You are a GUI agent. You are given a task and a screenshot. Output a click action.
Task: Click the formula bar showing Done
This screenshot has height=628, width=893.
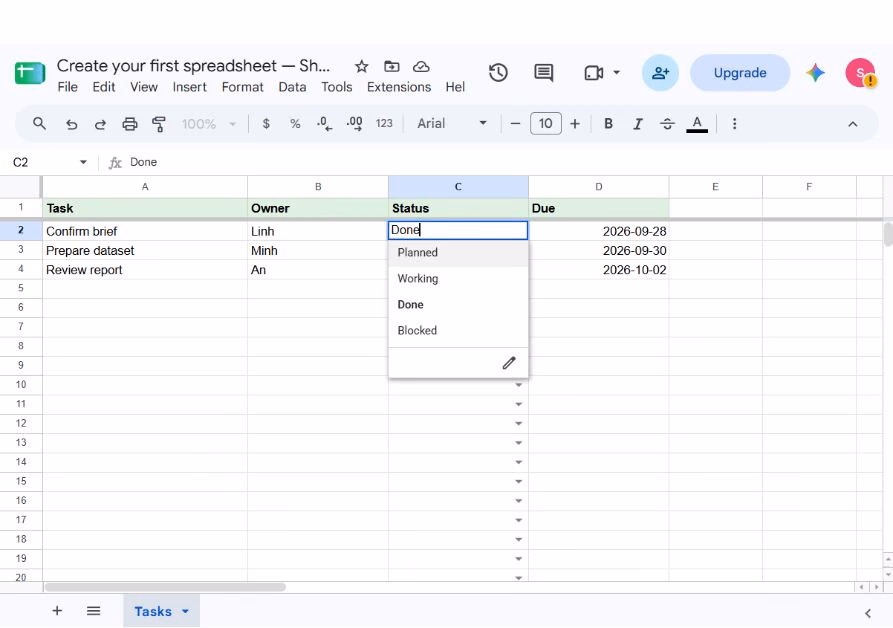pyautogui.click(x=507, y=162)
